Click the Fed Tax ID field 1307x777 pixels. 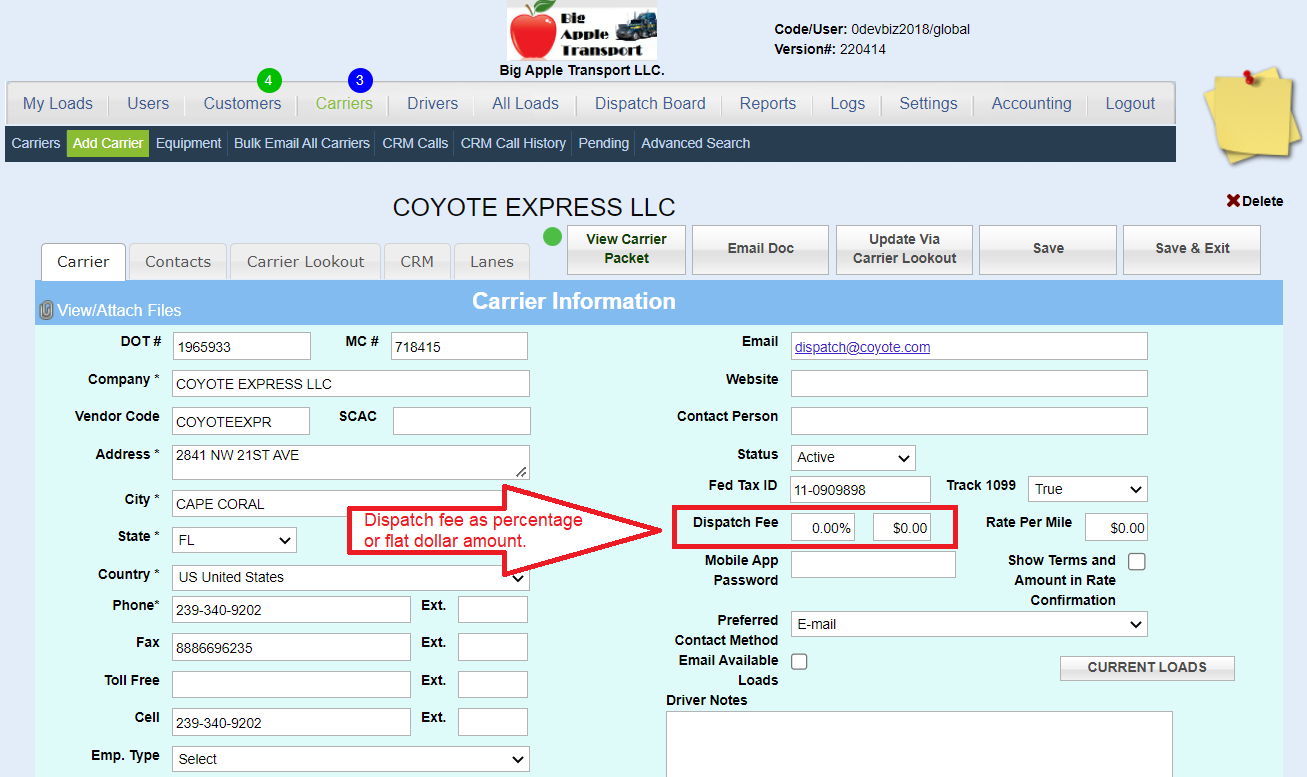tap(861, 489)
